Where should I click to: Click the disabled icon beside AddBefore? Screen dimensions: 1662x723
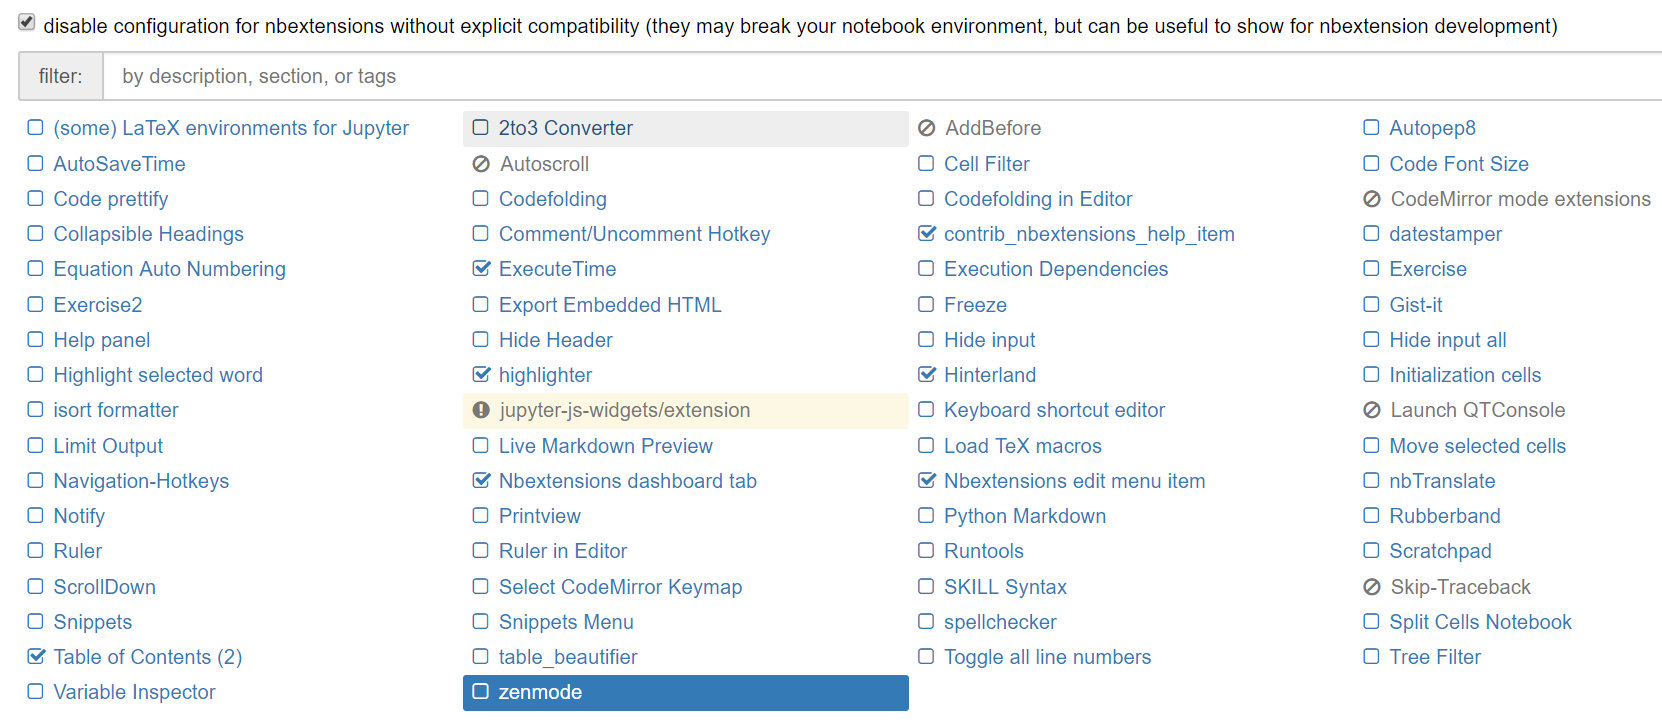coord(926,128)
